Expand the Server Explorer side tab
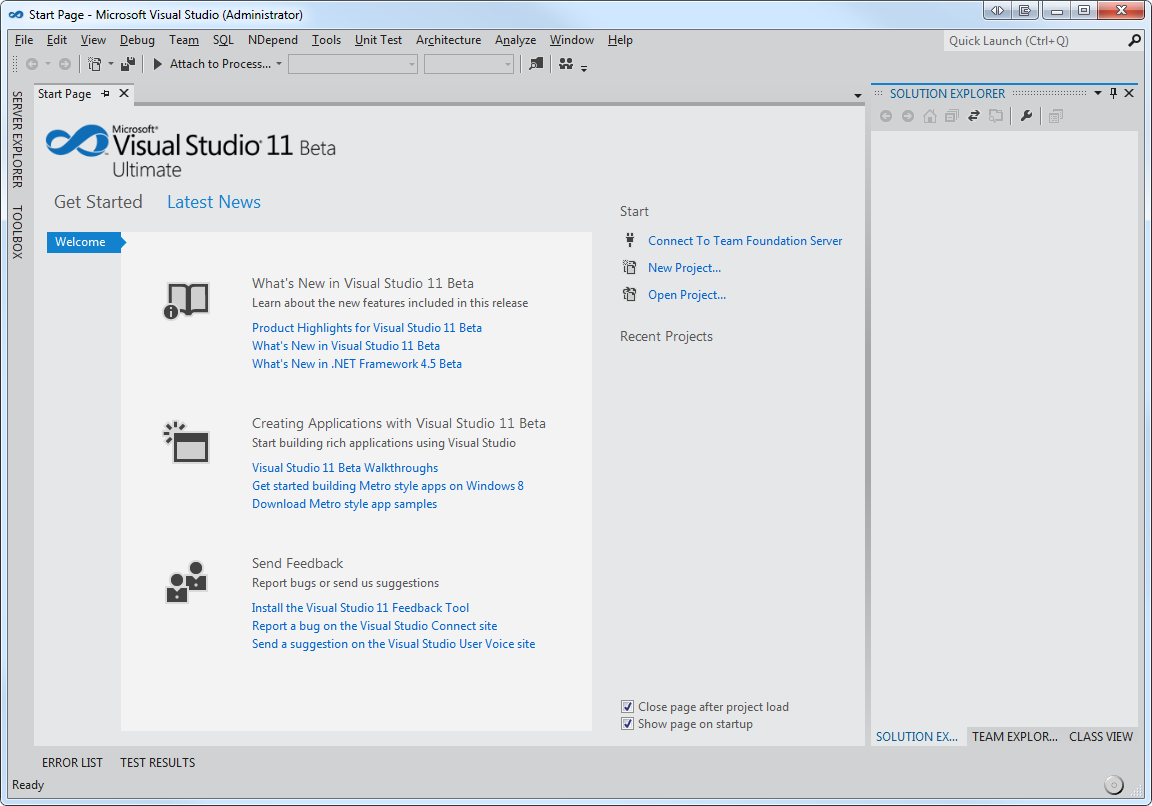The height and width of the screenshot is (806, 1152). click(17, 140)
